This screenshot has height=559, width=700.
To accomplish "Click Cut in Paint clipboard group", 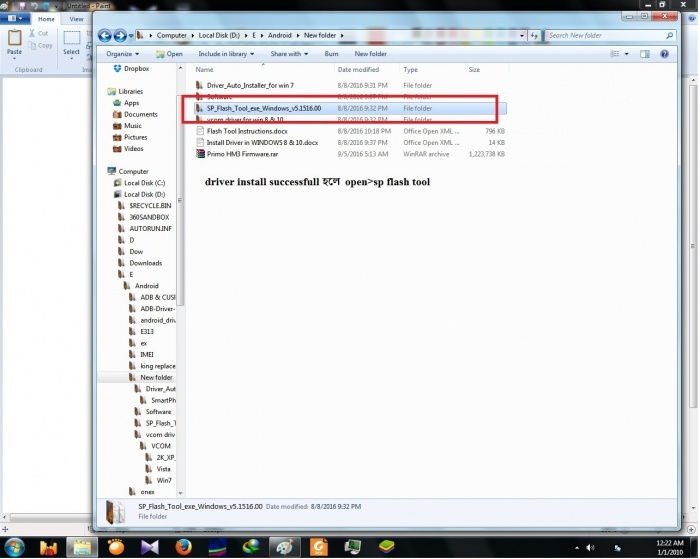I will tap(38, 33).
